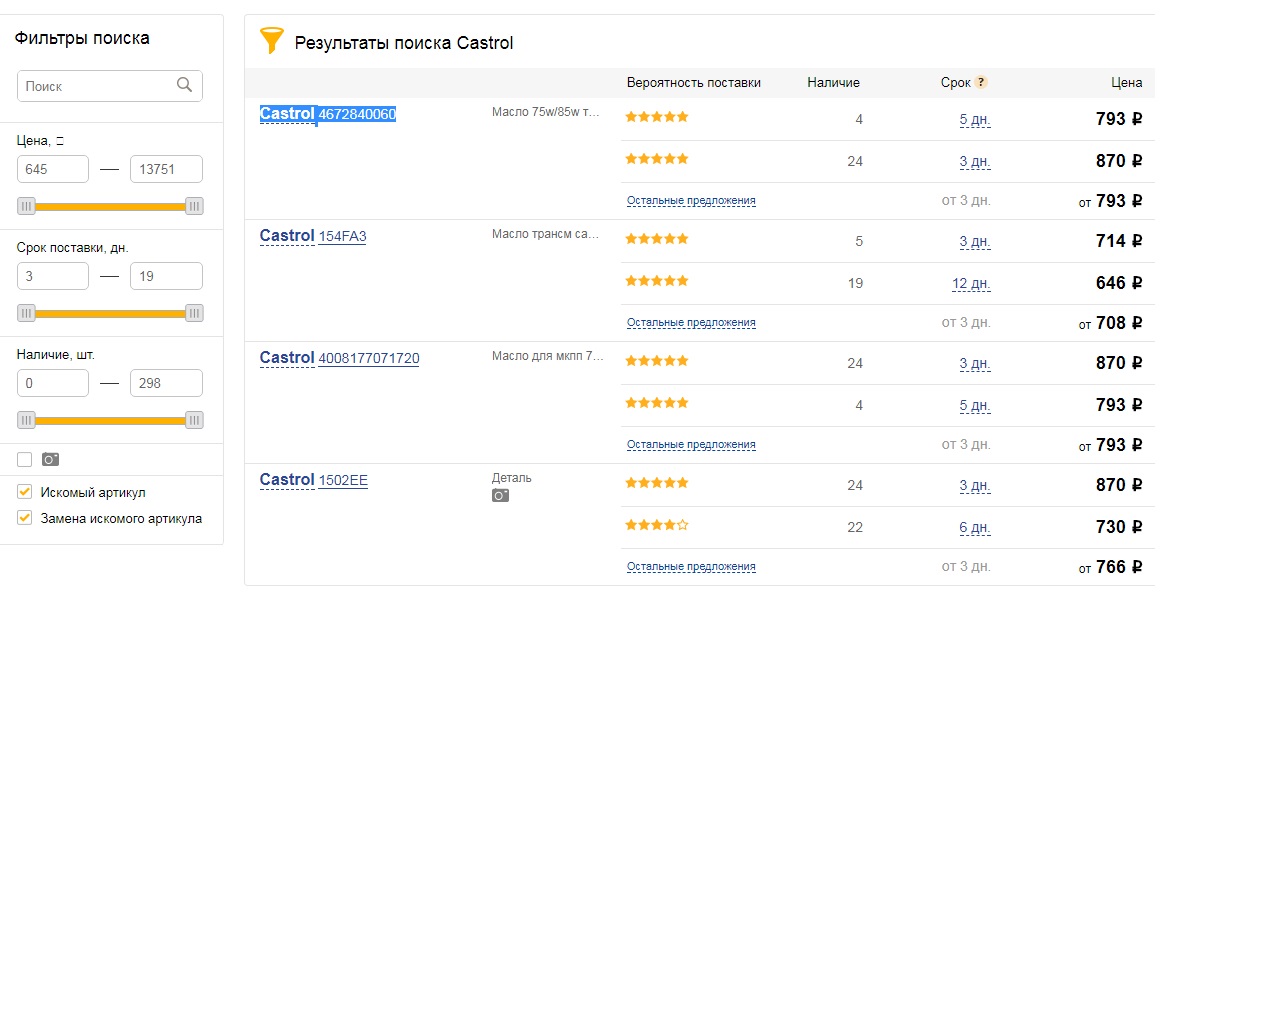This screenshot has width=1280, height=1024.
Task: Click description Масло 75w/85w т…
Action: coord(546,112)
